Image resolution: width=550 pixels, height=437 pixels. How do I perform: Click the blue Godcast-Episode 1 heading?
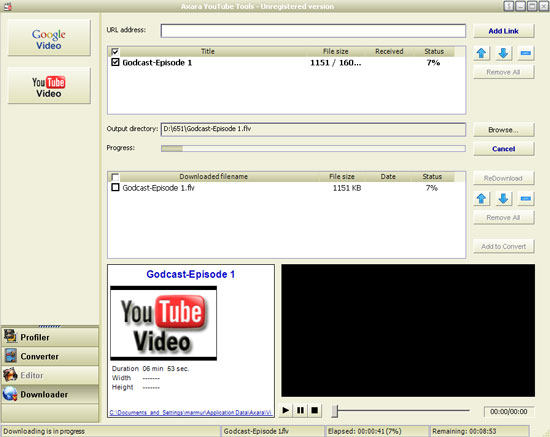coord(190,274)
